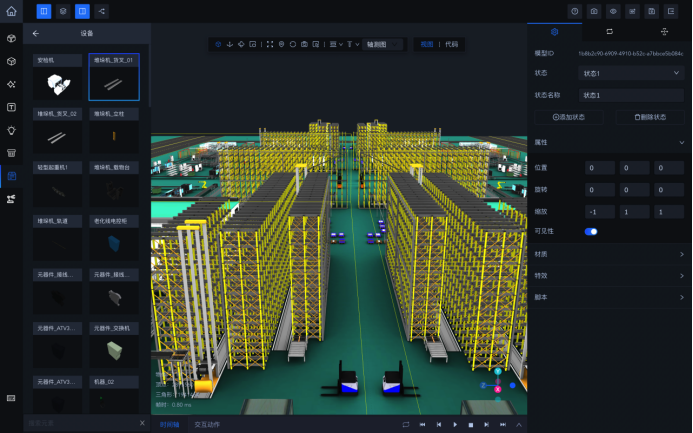693x433 pixels.
Task: Open the second box primitives icon in sidebar
Action: (x=11, y=61)
